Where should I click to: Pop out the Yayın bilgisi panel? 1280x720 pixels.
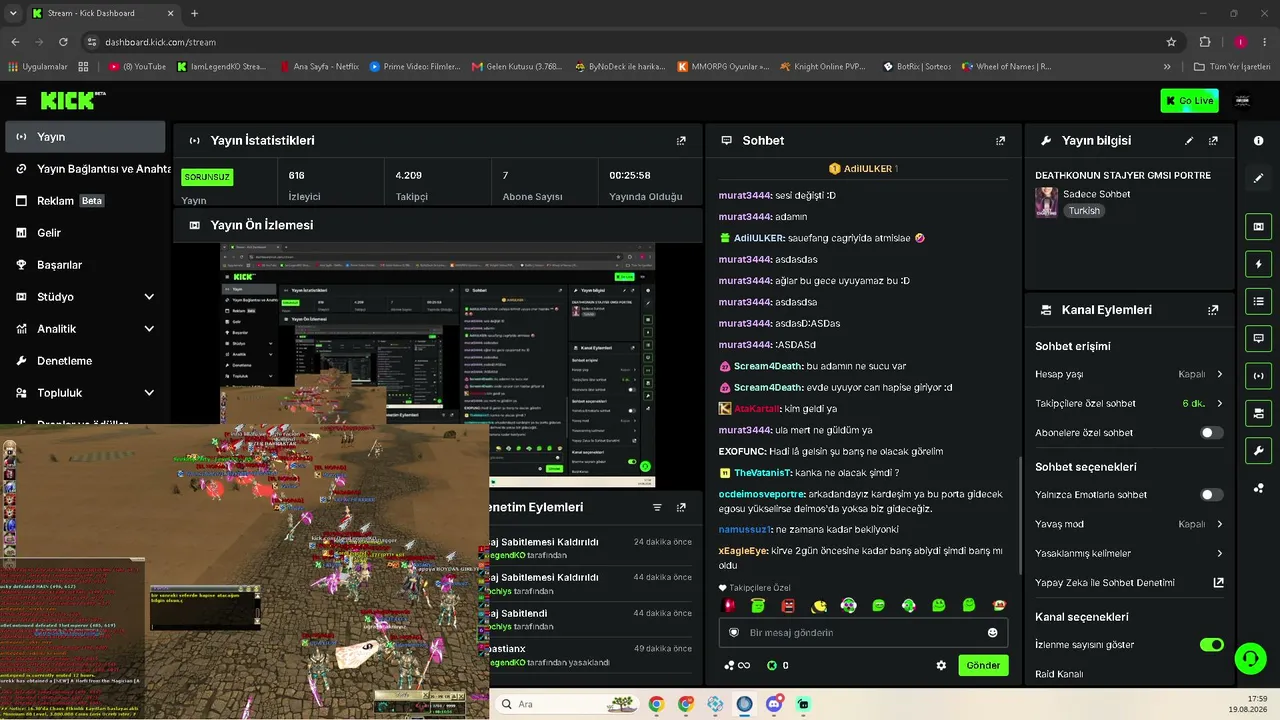click(1213, 141)
